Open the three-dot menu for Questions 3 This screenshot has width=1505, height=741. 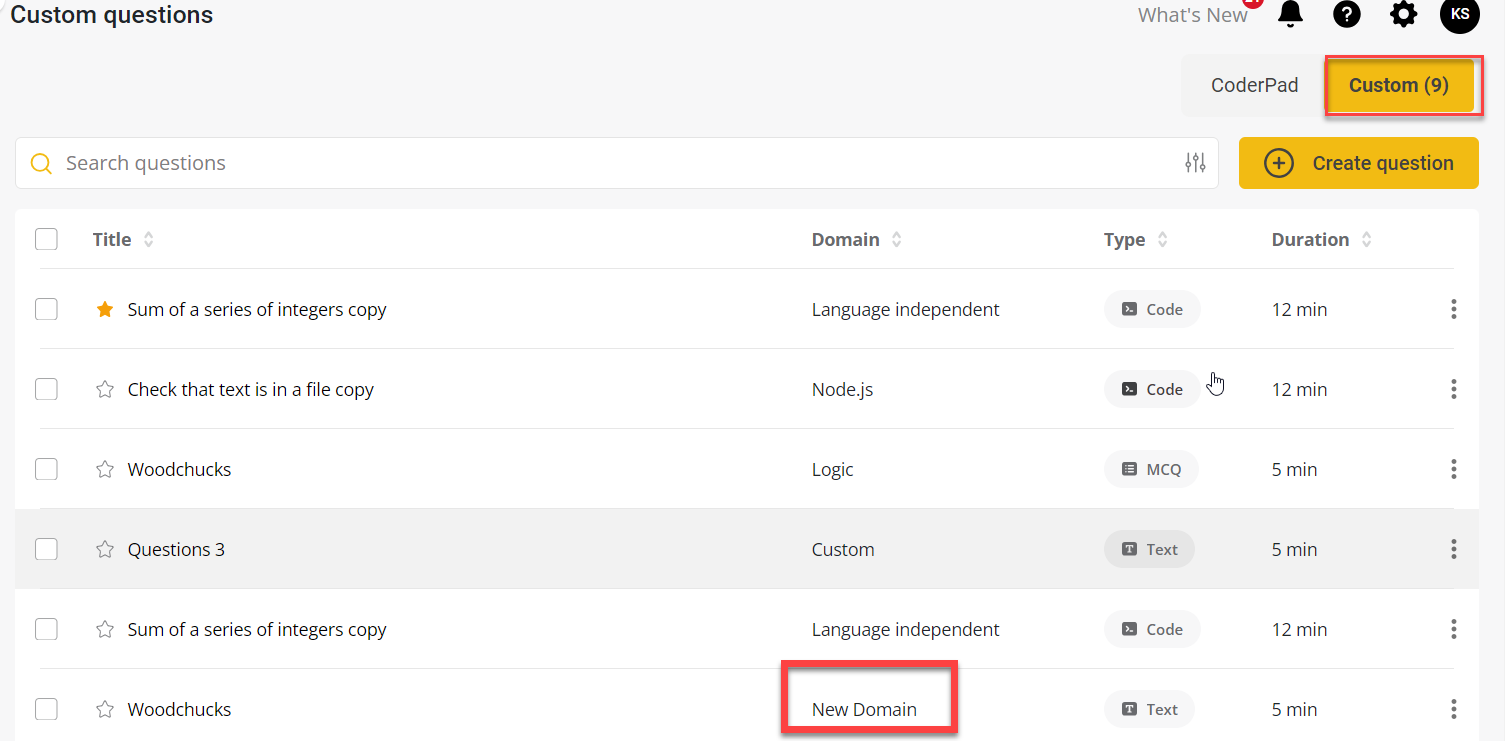(1453, 549)
